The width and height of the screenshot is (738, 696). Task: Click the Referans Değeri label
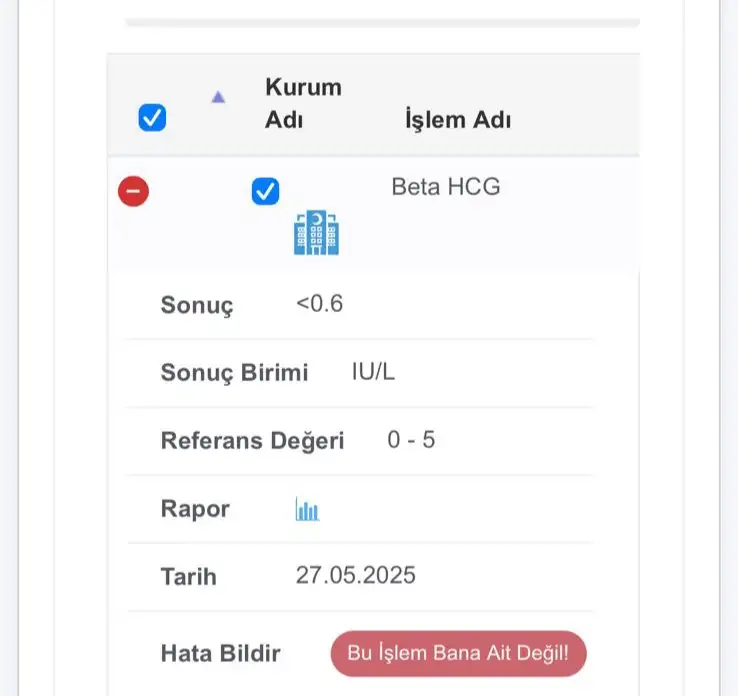pyautogui.click(x=252, y=441)
